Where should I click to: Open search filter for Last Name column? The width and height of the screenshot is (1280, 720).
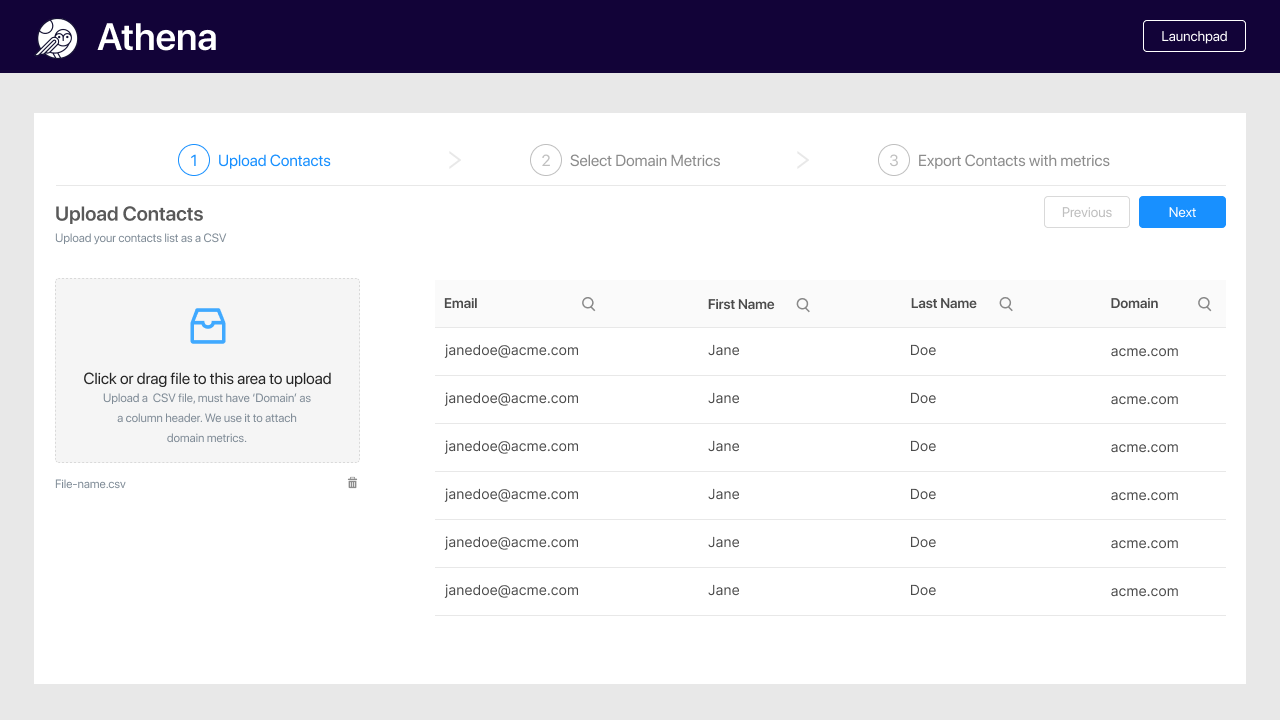click(x=1006, y=304)
